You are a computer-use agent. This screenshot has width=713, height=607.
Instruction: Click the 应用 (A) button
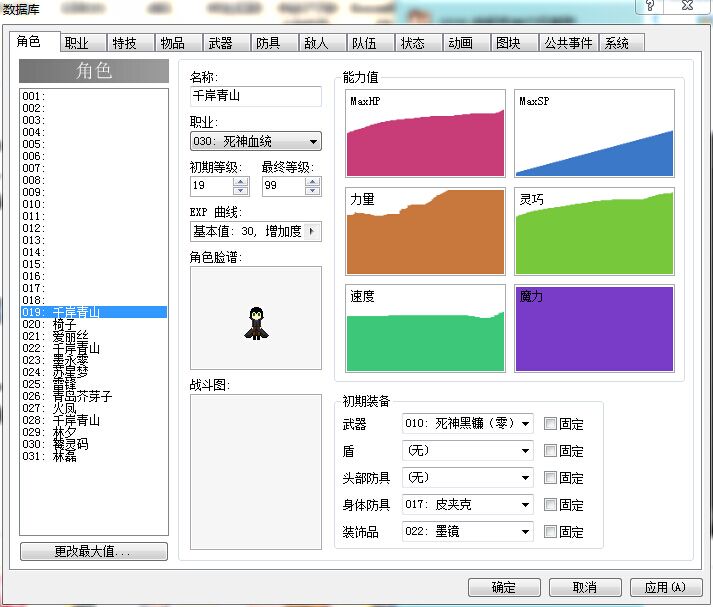click(x=665, y=587)
